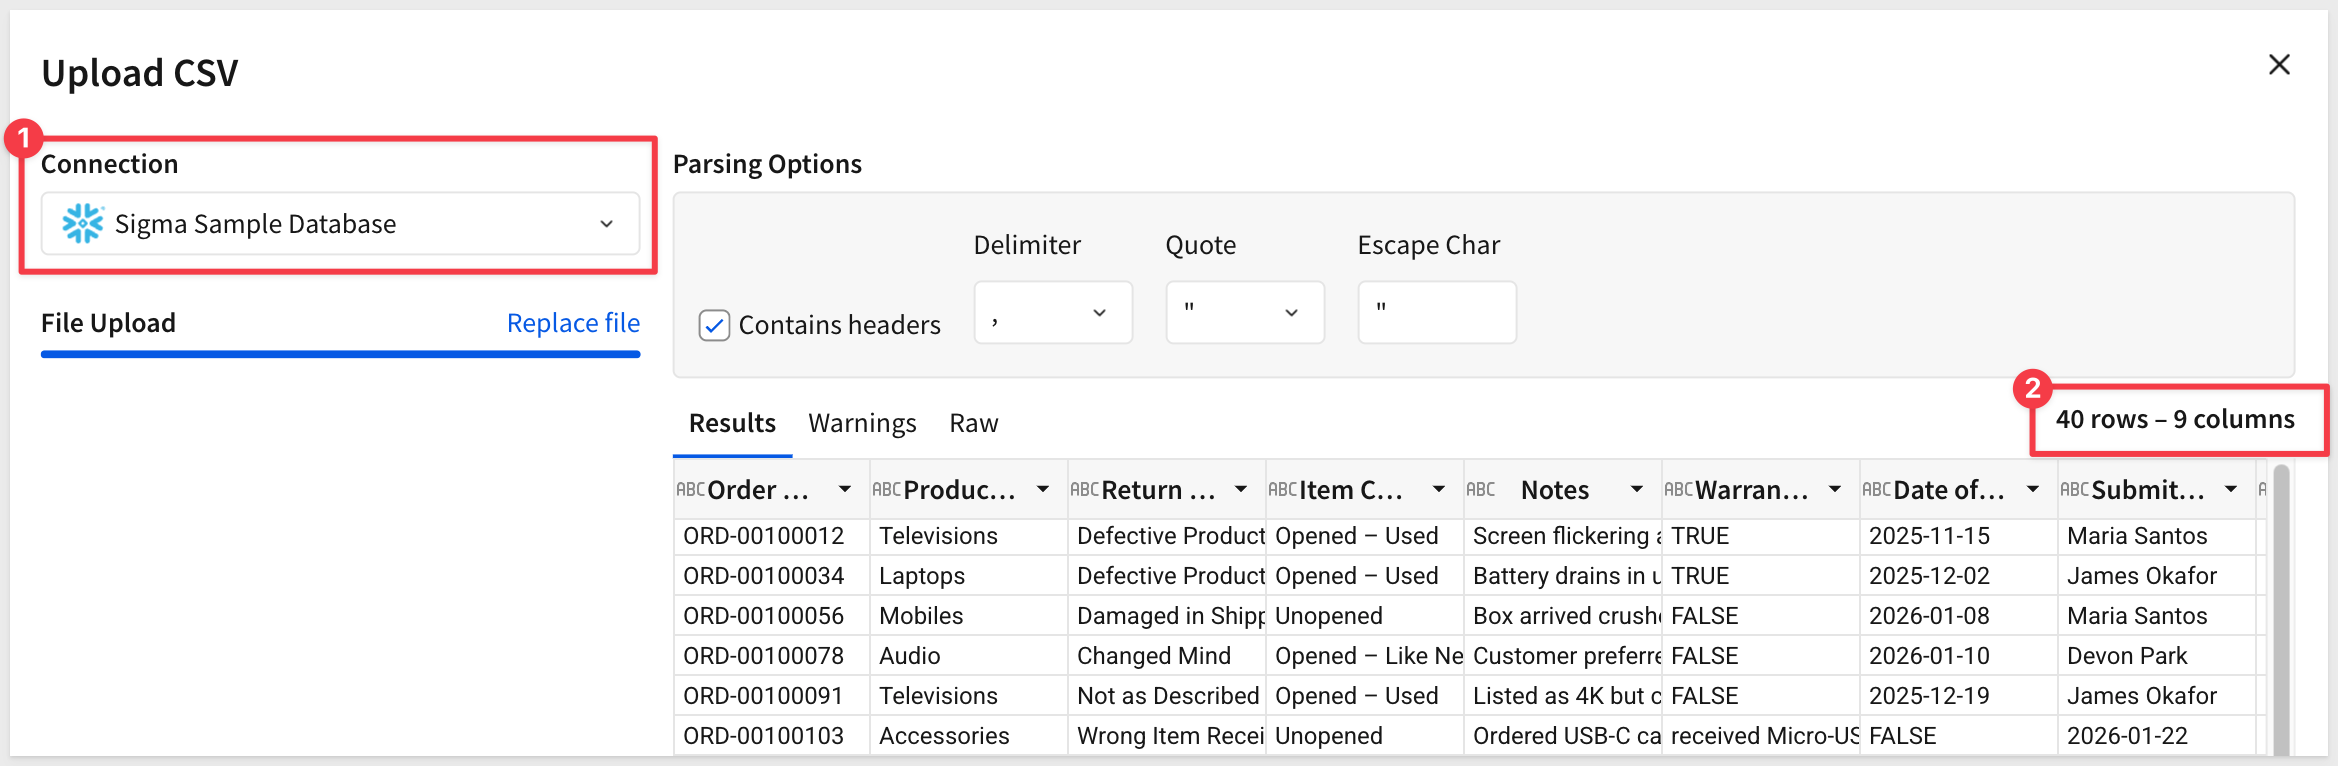Image resolution: width=2338 pixels, height=766 pixels.
Task: Click the Snowflake icon in the Connection field
Action: pyautogui.click(x=82, y=224)
